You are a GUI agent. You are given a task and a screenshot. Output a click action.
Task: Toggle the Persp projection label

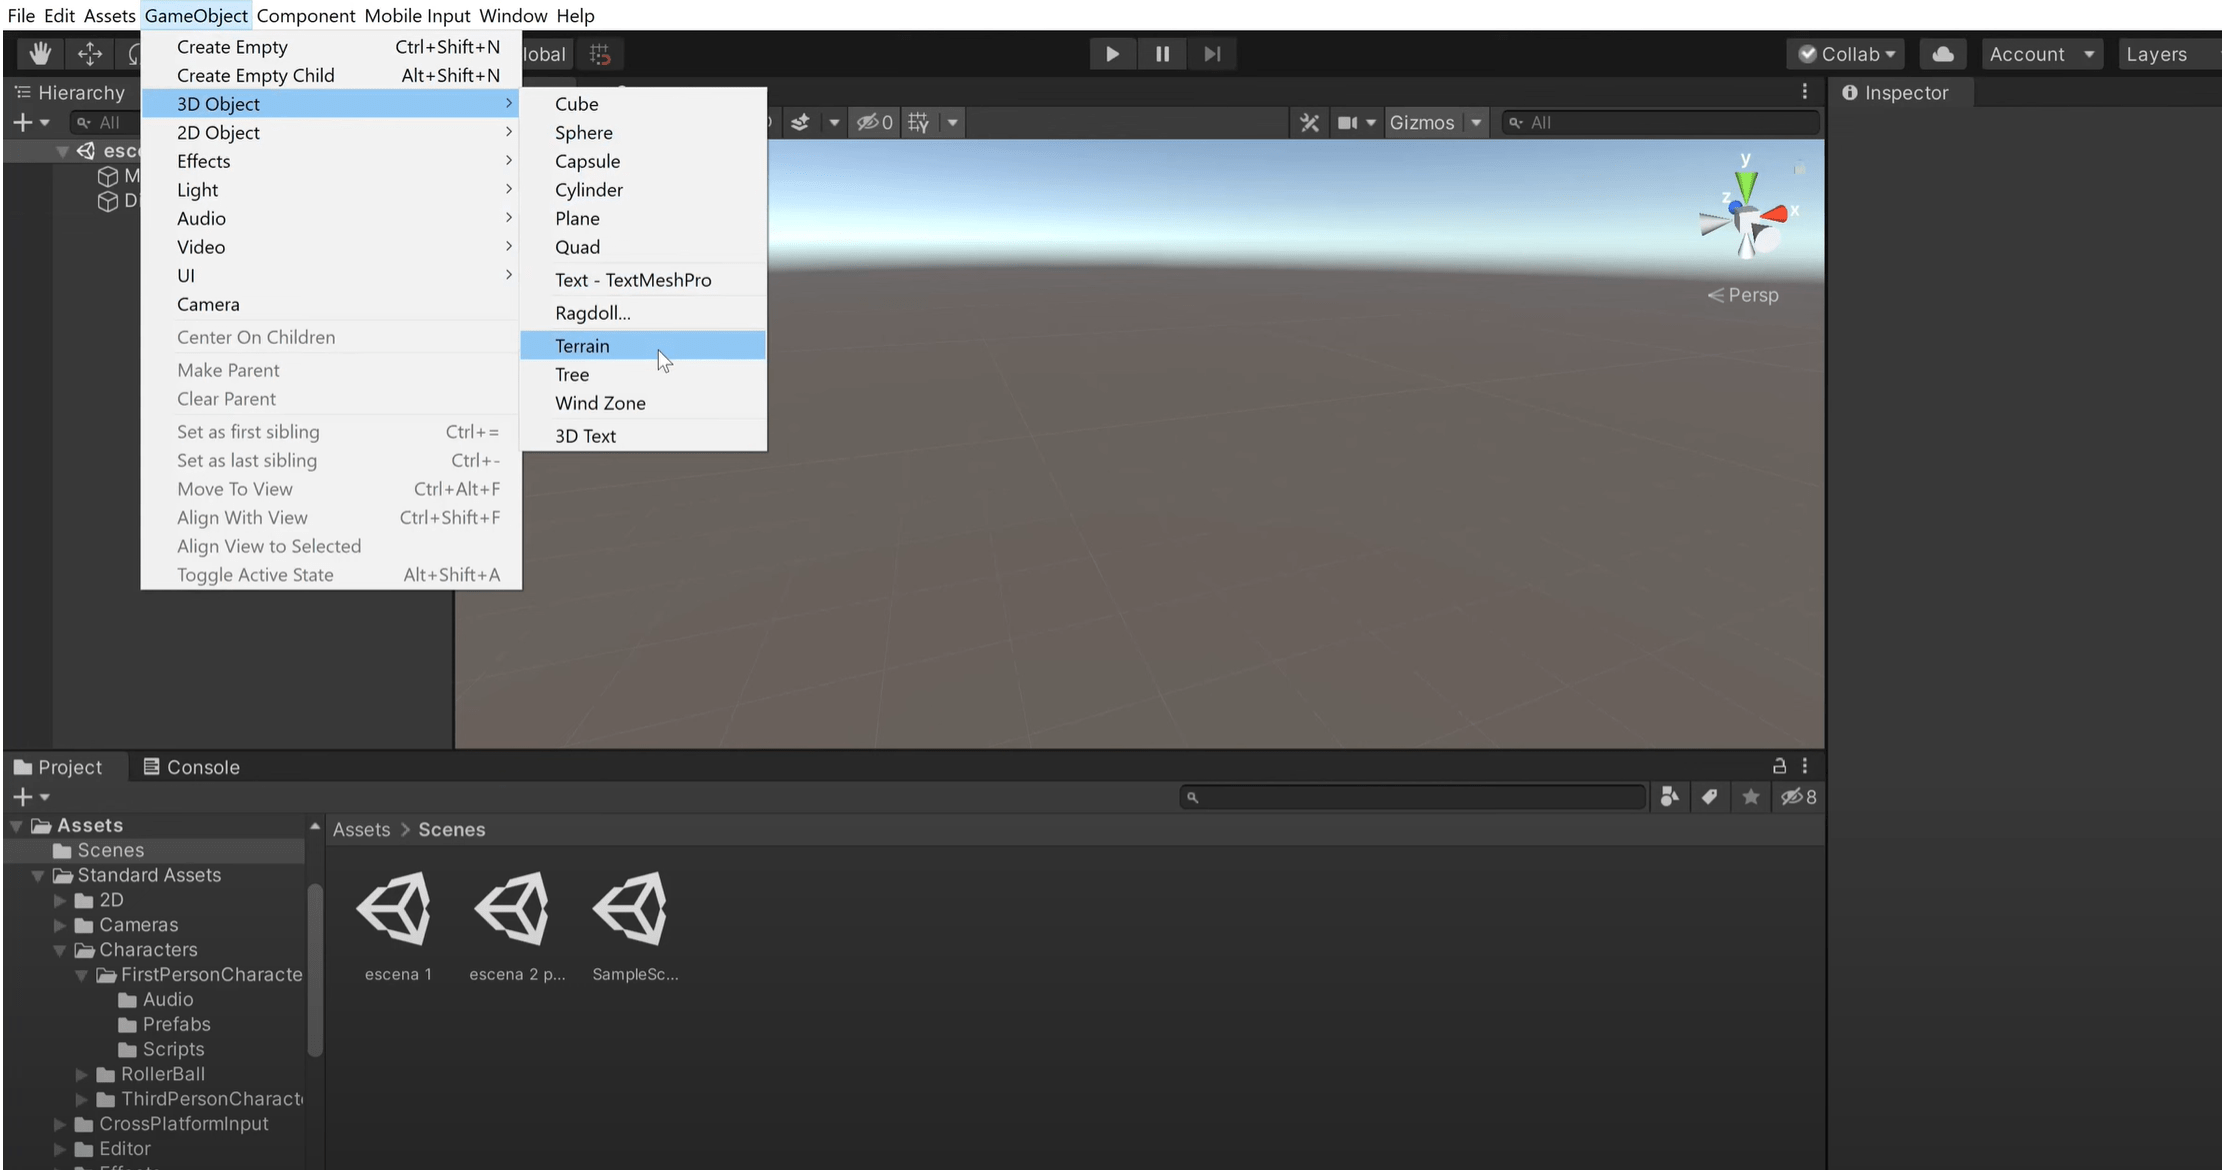tap(1743, 295)
